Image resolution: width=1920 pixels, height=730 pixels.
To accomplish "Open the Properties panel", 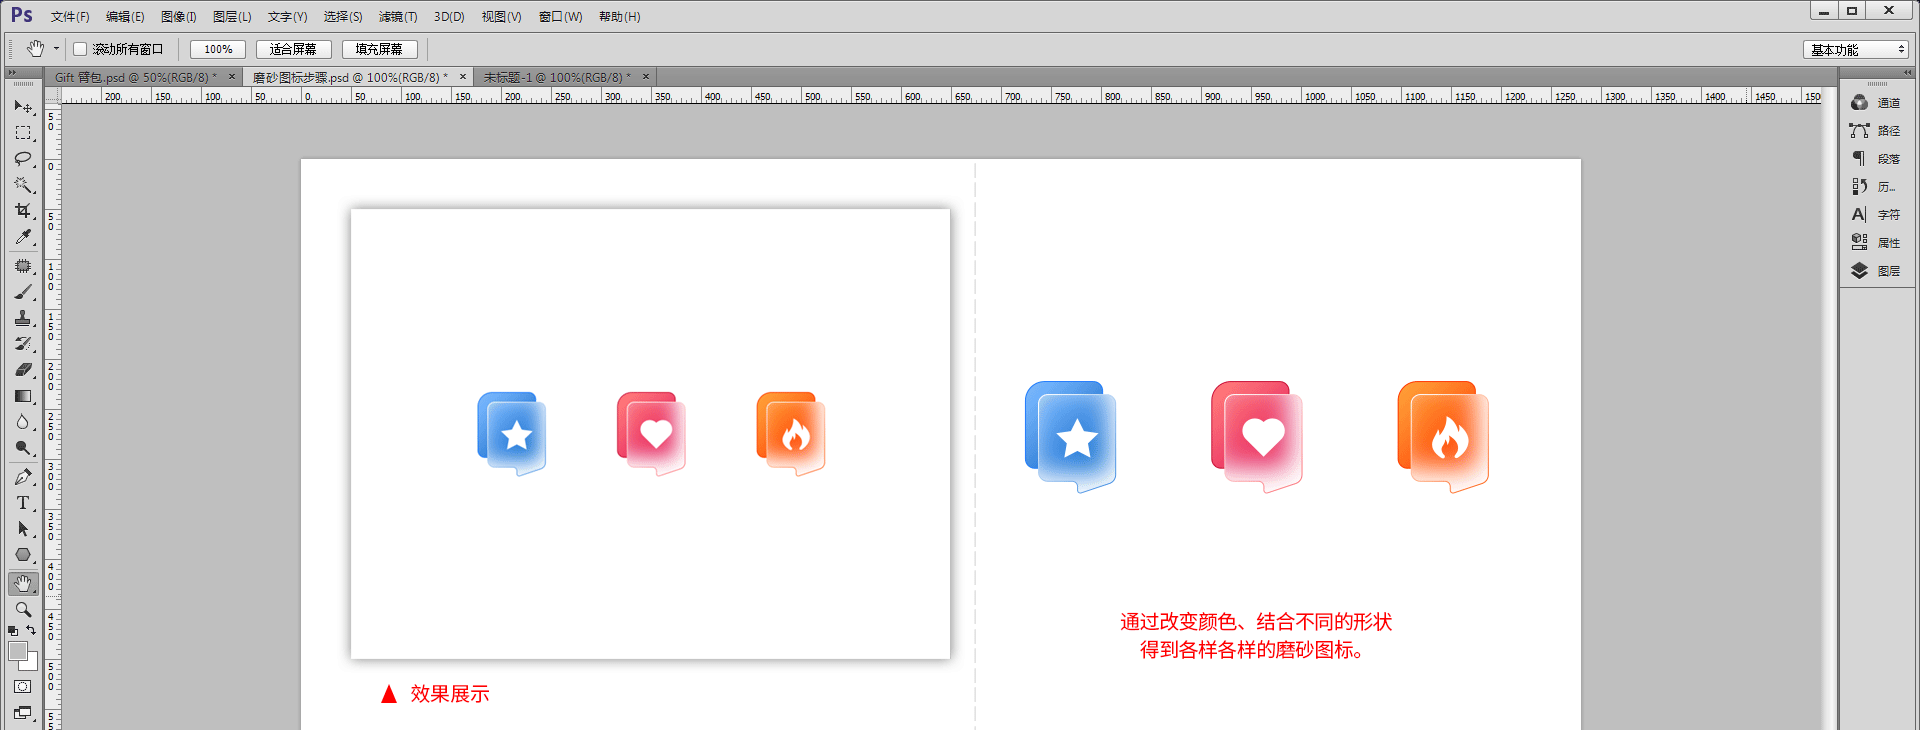I will 1876,243.
